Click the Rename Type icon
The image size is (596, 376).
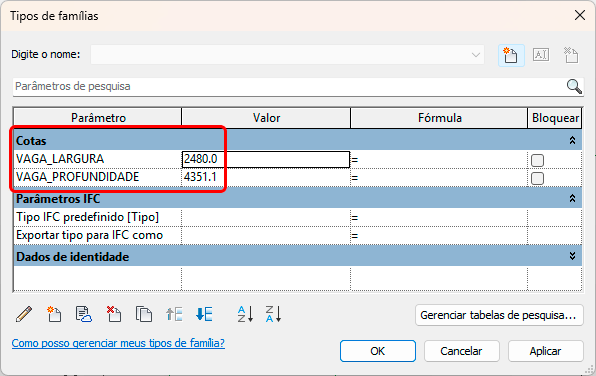541,55
